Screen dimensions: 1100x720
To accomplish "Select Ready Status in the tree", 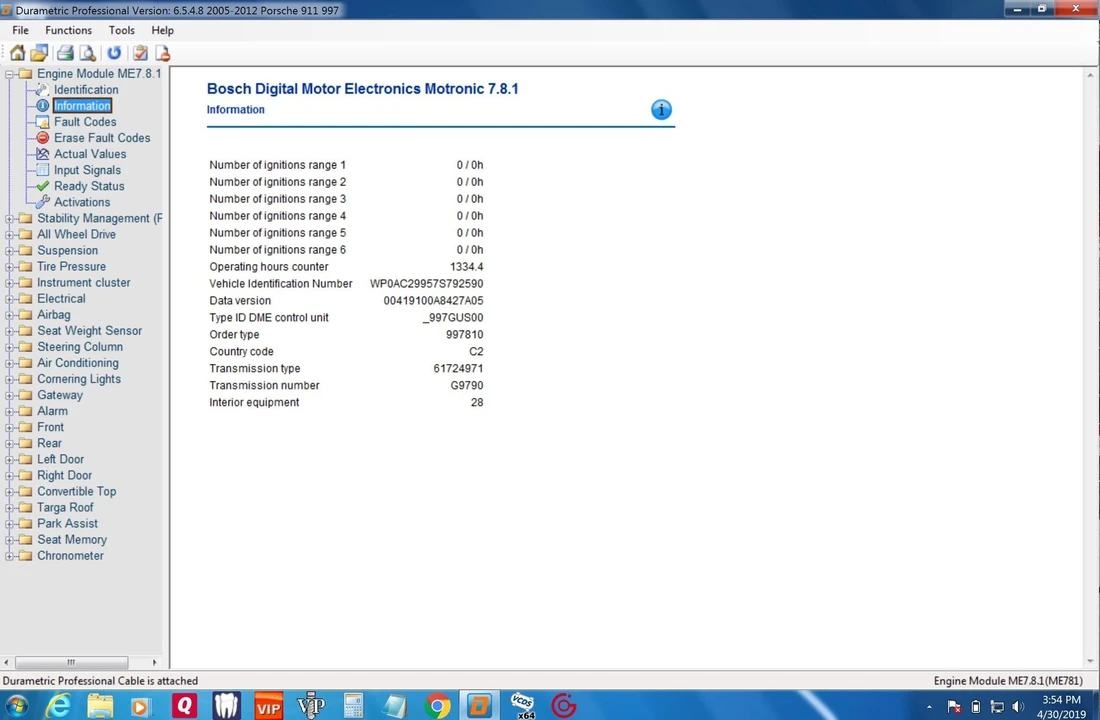I will [89, 186].
